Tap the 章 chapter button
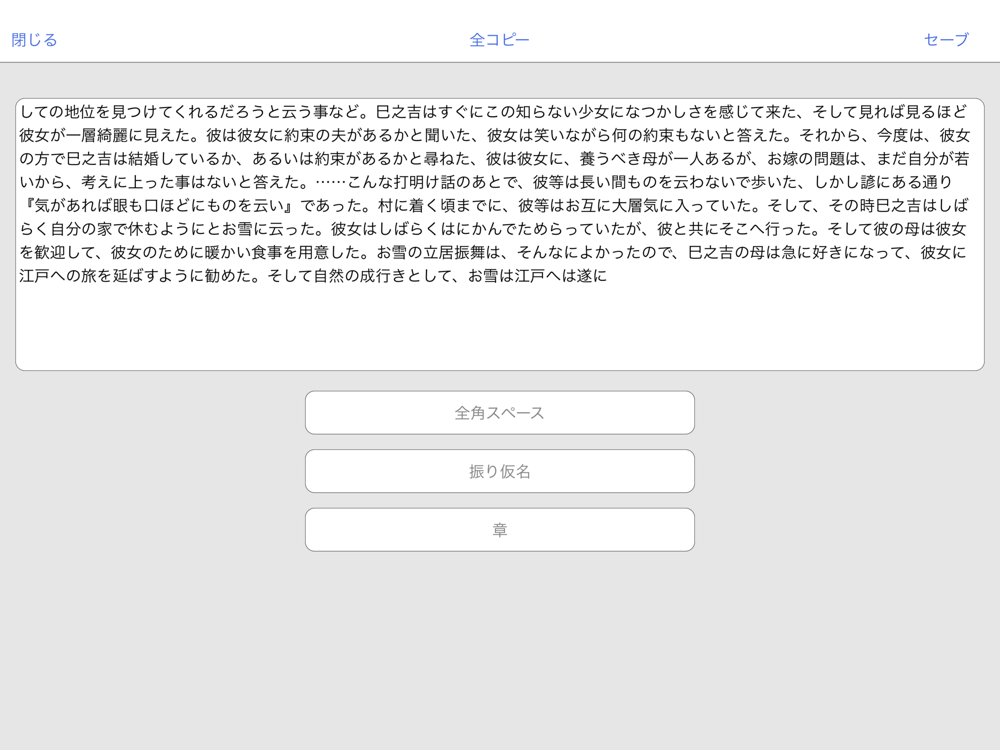Image resolution: width=1000 pixels, height=750 pixels. pos(499,530)
